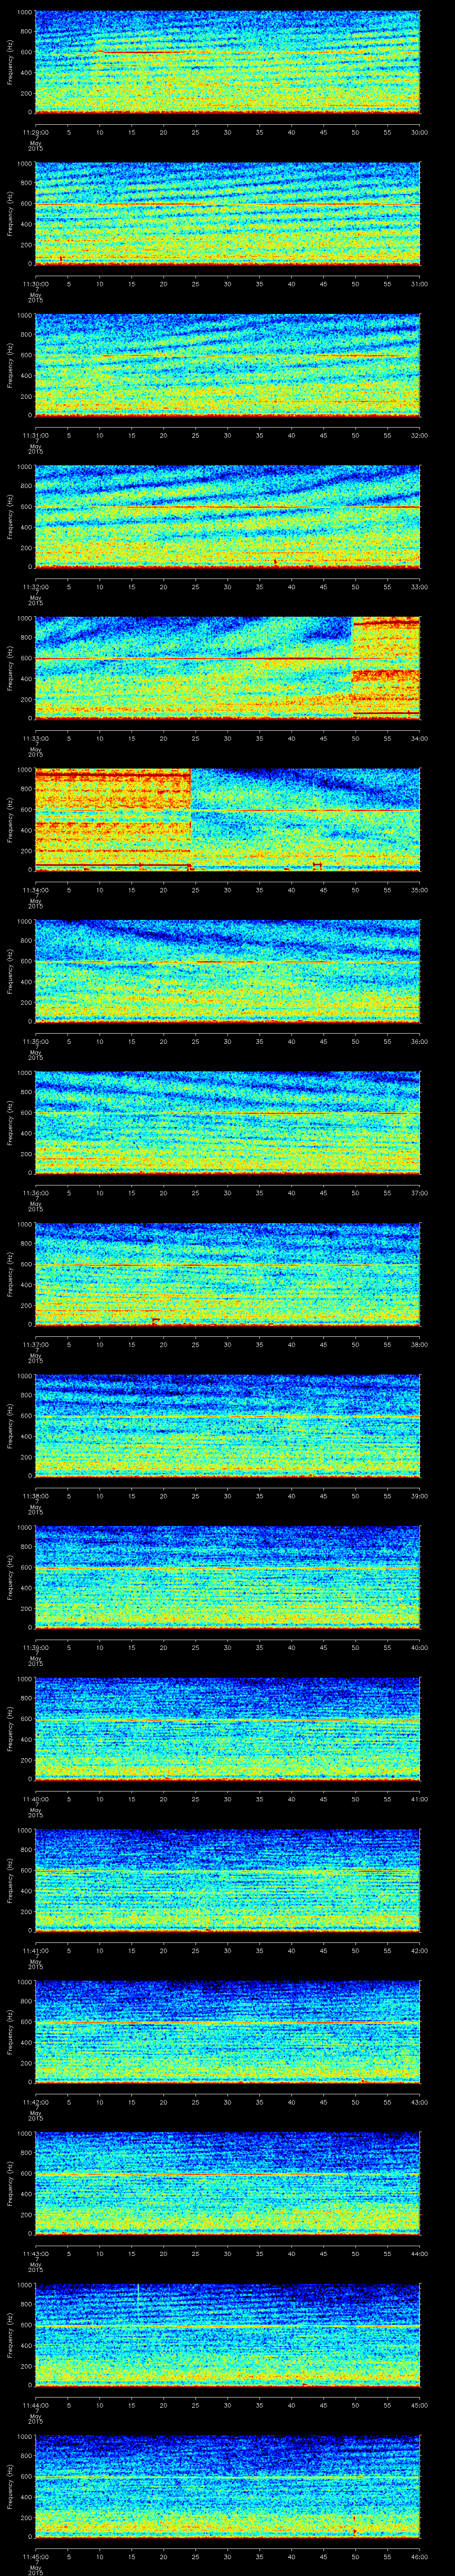Click the spectrogram plot starting at 11:36:00
Viewport: 455px width, 2576px height.
point(227,1123)
